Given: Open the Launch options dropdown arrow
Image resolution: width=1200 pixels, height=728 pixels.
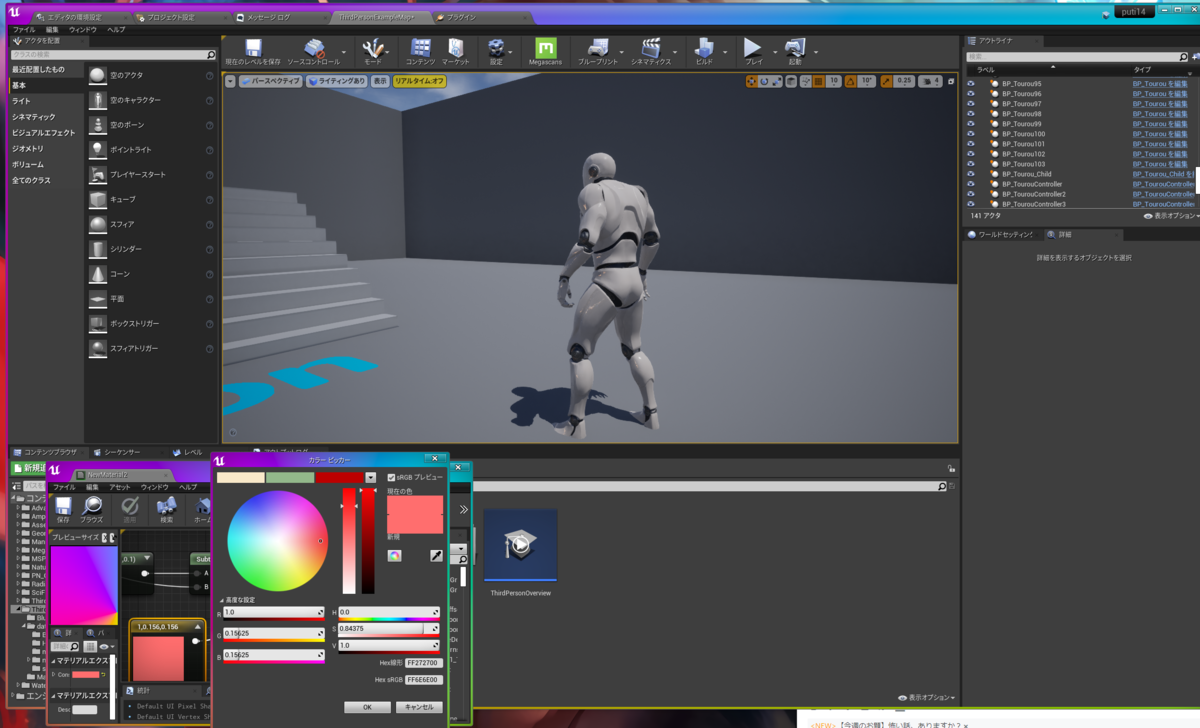Looking at the screenshot, I should (x=816, y=52).
